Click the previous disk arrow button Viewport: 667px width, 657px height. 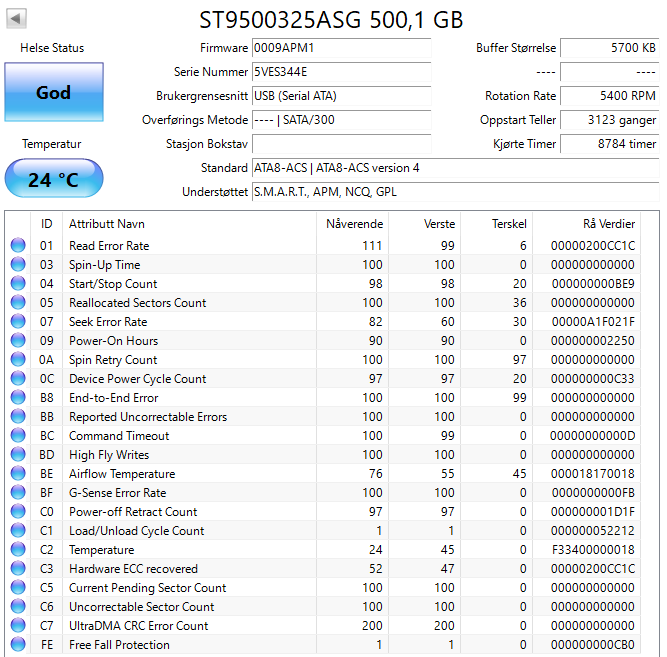tap(18, 19)
